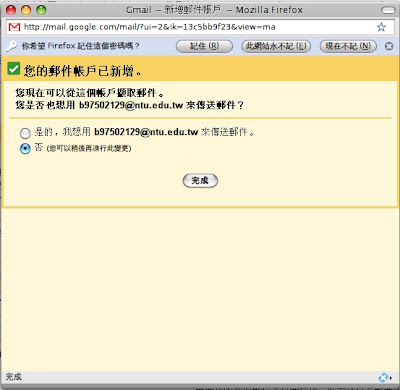The height and width of the screenshot is (390, 400).
Task: Click the green zoom window button
Action: [41, 10]
